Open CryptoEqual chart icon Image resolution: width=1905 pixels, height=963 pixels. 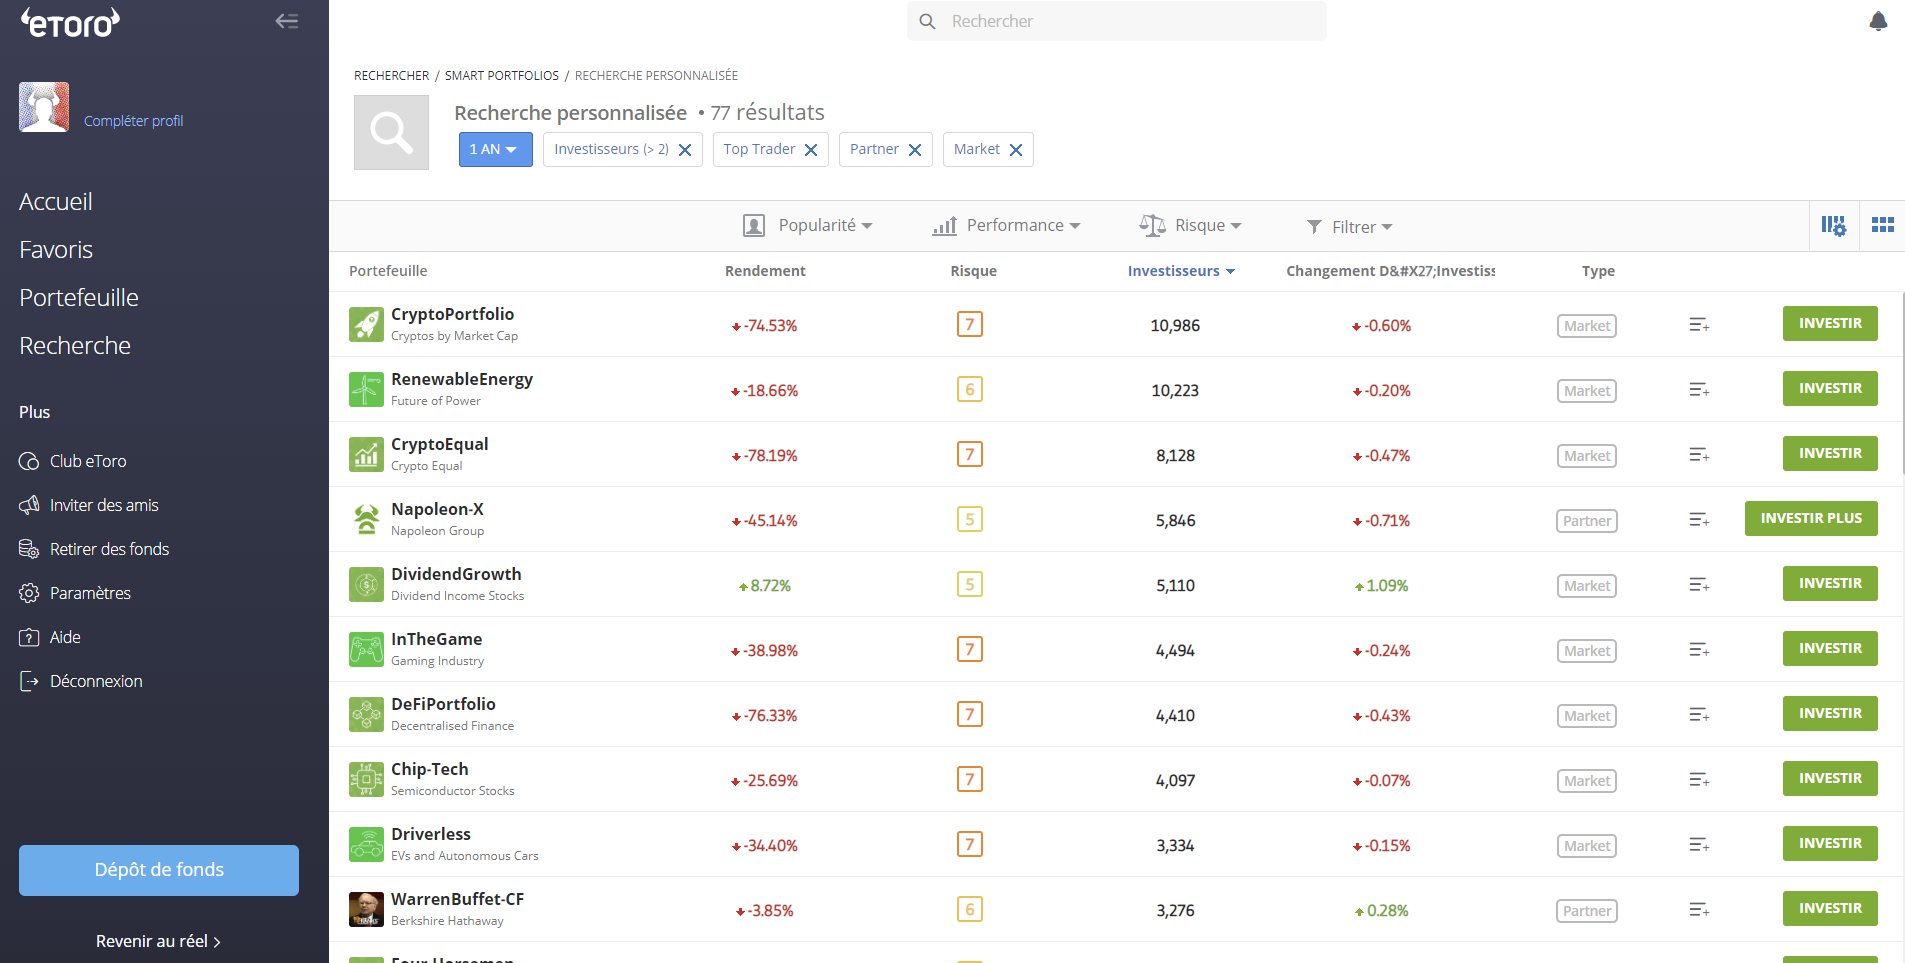(366, 454)
